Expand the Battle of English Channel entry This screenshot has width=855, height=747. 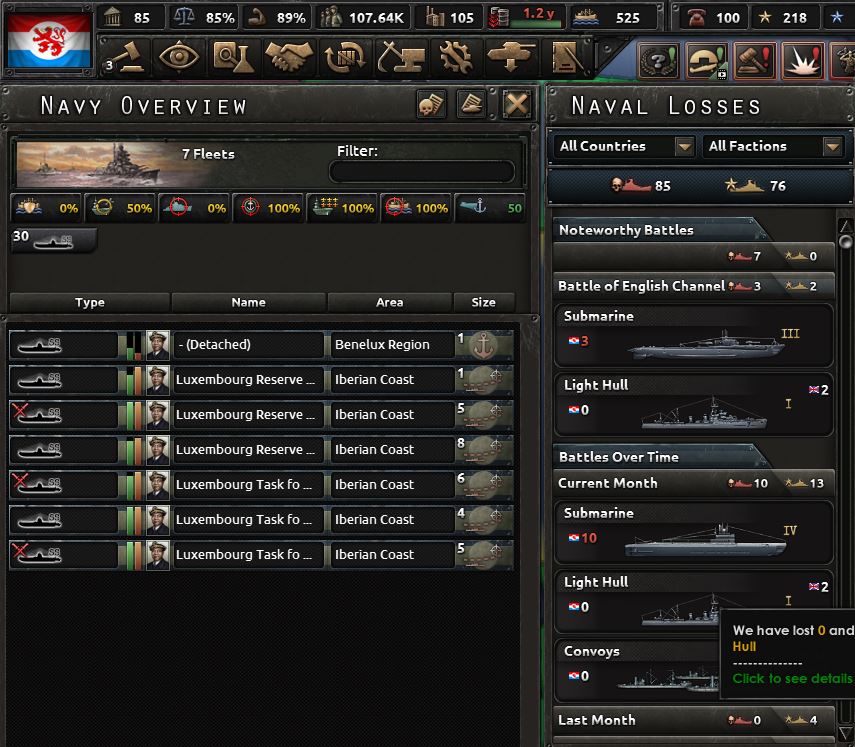693,286
